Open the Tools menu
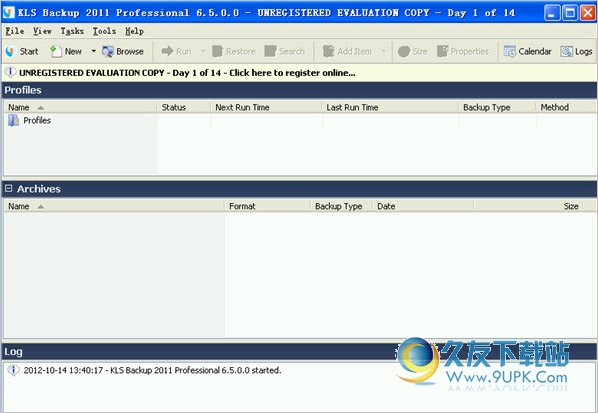Image resolution: width=598 pixels, height=413 pixels. [104, 31]
